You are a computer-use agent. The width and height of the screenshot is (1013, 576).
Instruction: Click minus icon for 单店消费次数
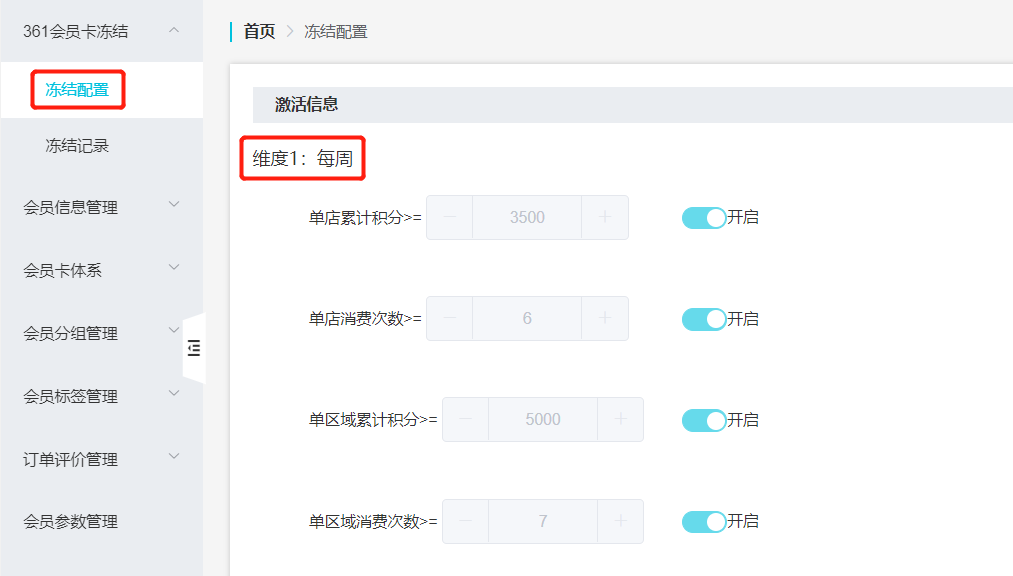coord(450,318)
